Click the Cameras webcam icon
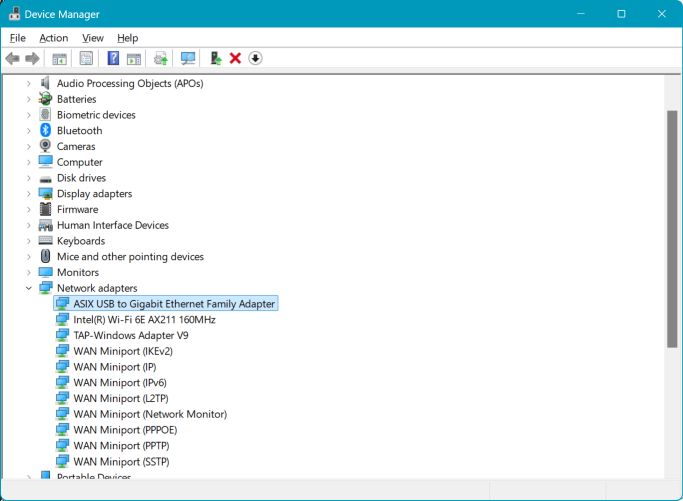 pos(45,146)
